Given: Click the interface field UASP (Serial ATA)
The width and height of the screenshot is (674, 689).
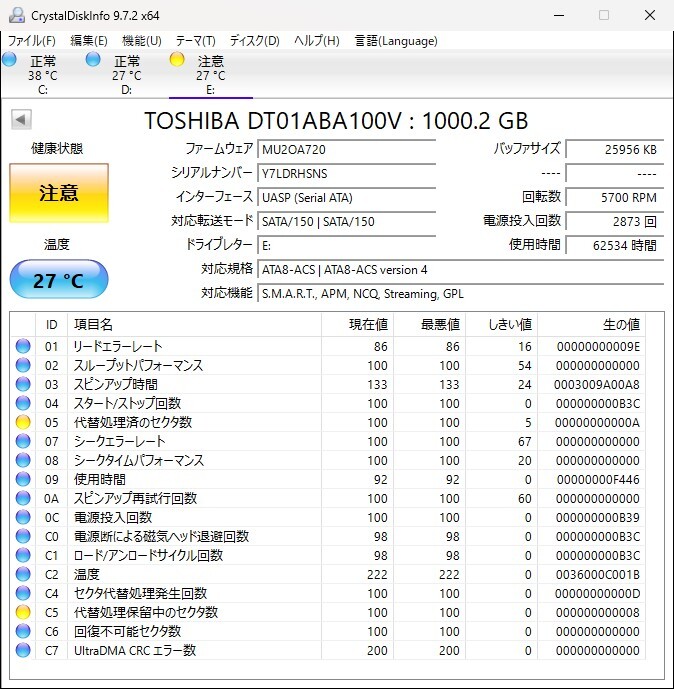Looking at the screenshot, I should pyautogui.click(x=346, y=198).
